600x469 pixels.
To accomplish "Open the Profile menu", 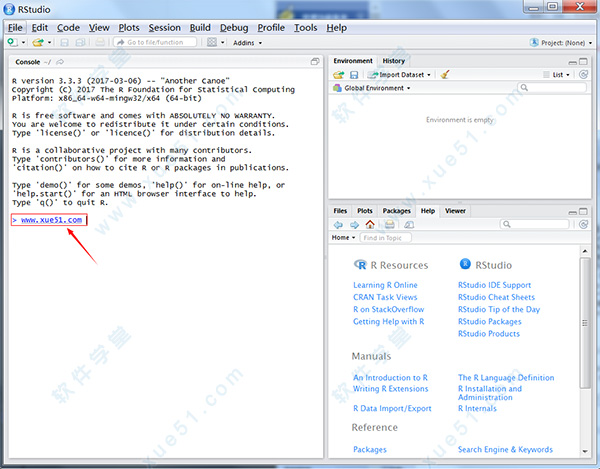I will [x=271, y=28].
